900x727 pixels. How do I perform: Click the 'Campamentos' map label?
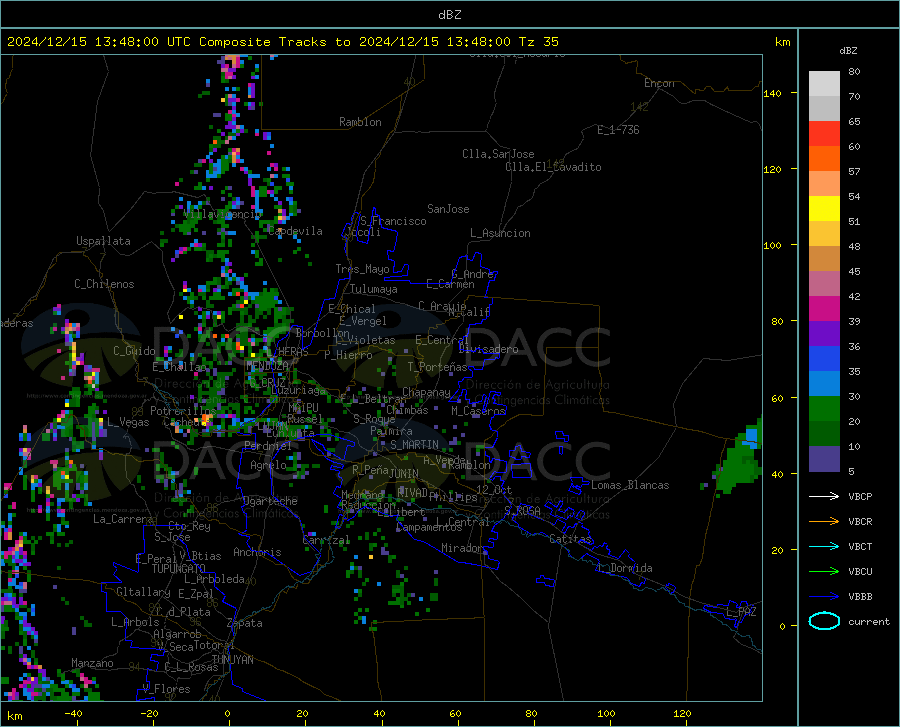(x=429, y=527)
